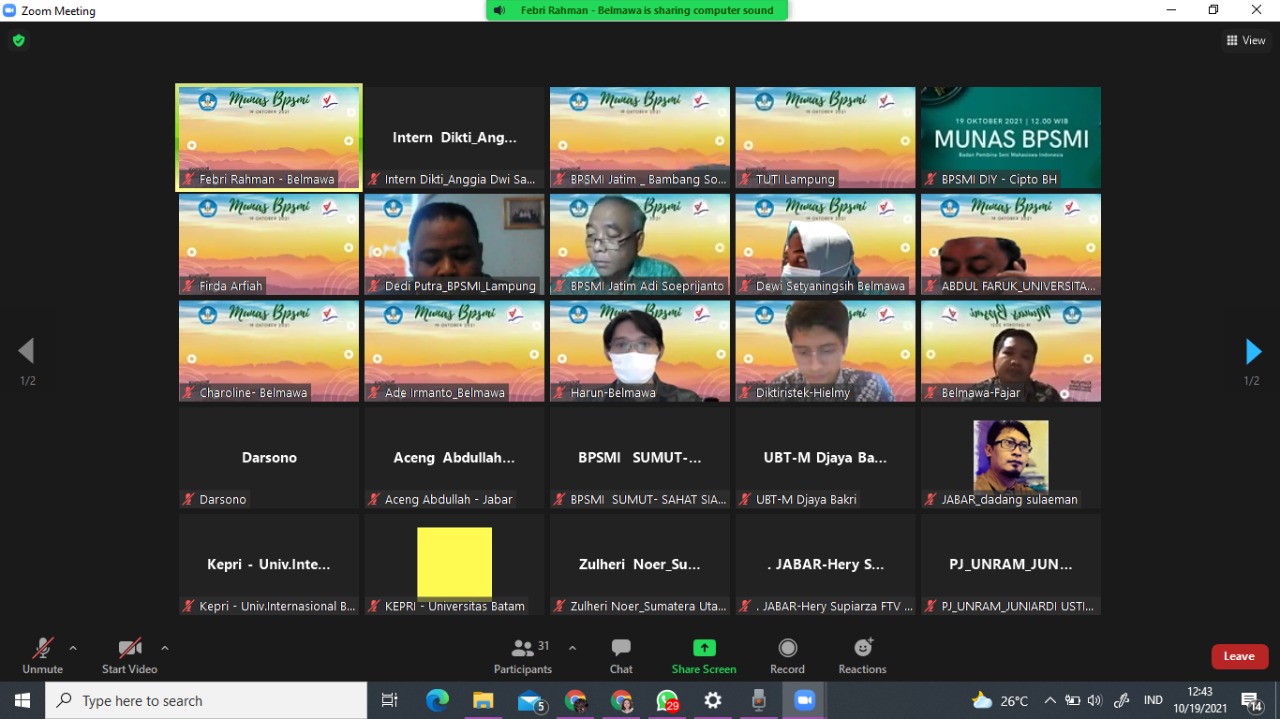Go to previous gallery page arrow
The image size is (1280, 719).
(x=26, y=351)
